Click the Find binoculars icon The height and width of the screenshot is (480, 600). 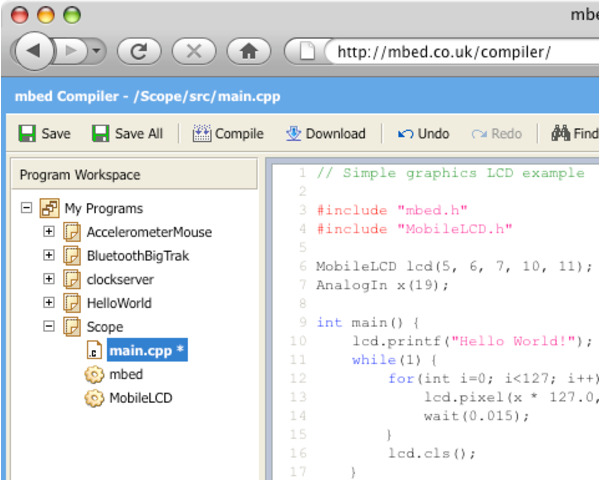pos(559,134)
